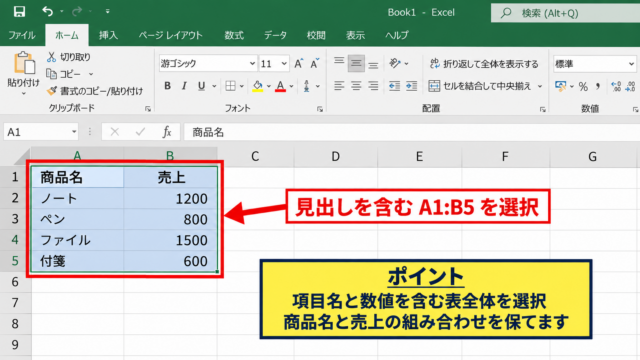Align text to bottom
Viewport: 640px width, 360px height.
coord(373,64)
